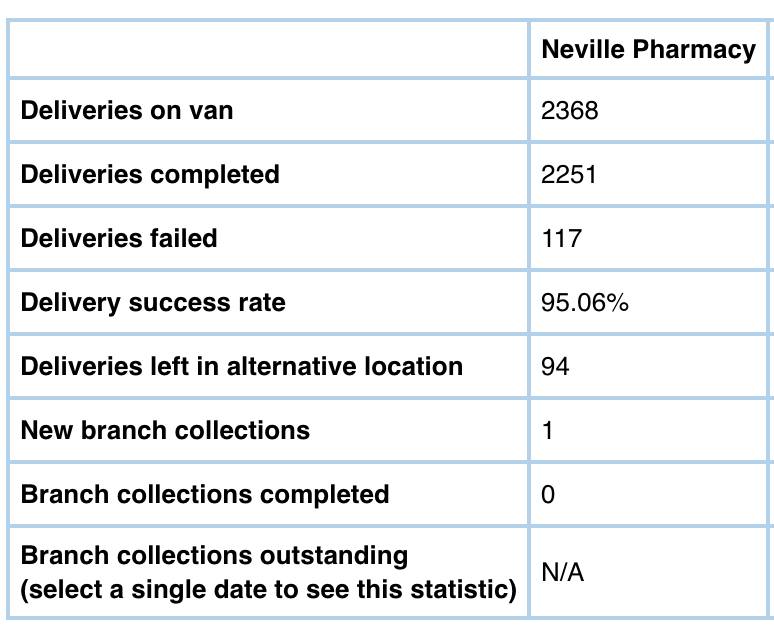The width and height of the screenshot is (774, 638).
Task: Select Deliveries left in alternative location label
Action: 242,366
